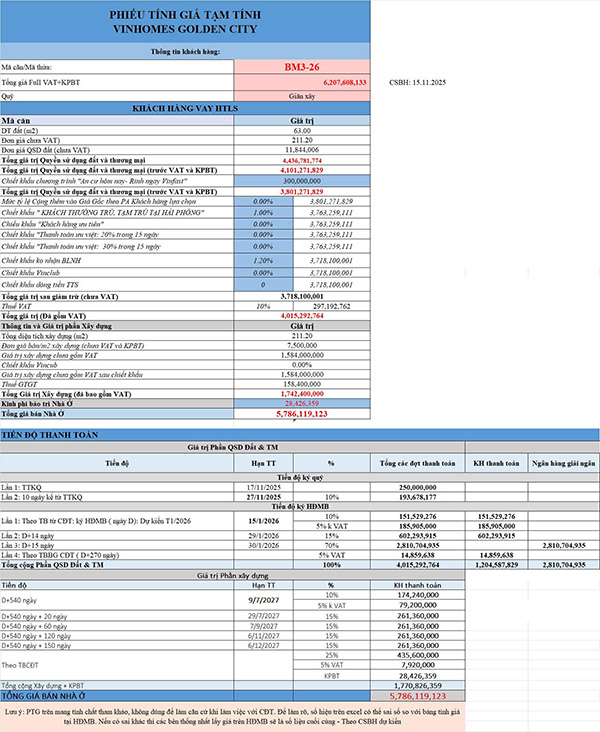The width and height of the screenshot is (600, 732).
Task: Select the 'Hạn TT' column header in land section
Action: [x=263, y=465]
